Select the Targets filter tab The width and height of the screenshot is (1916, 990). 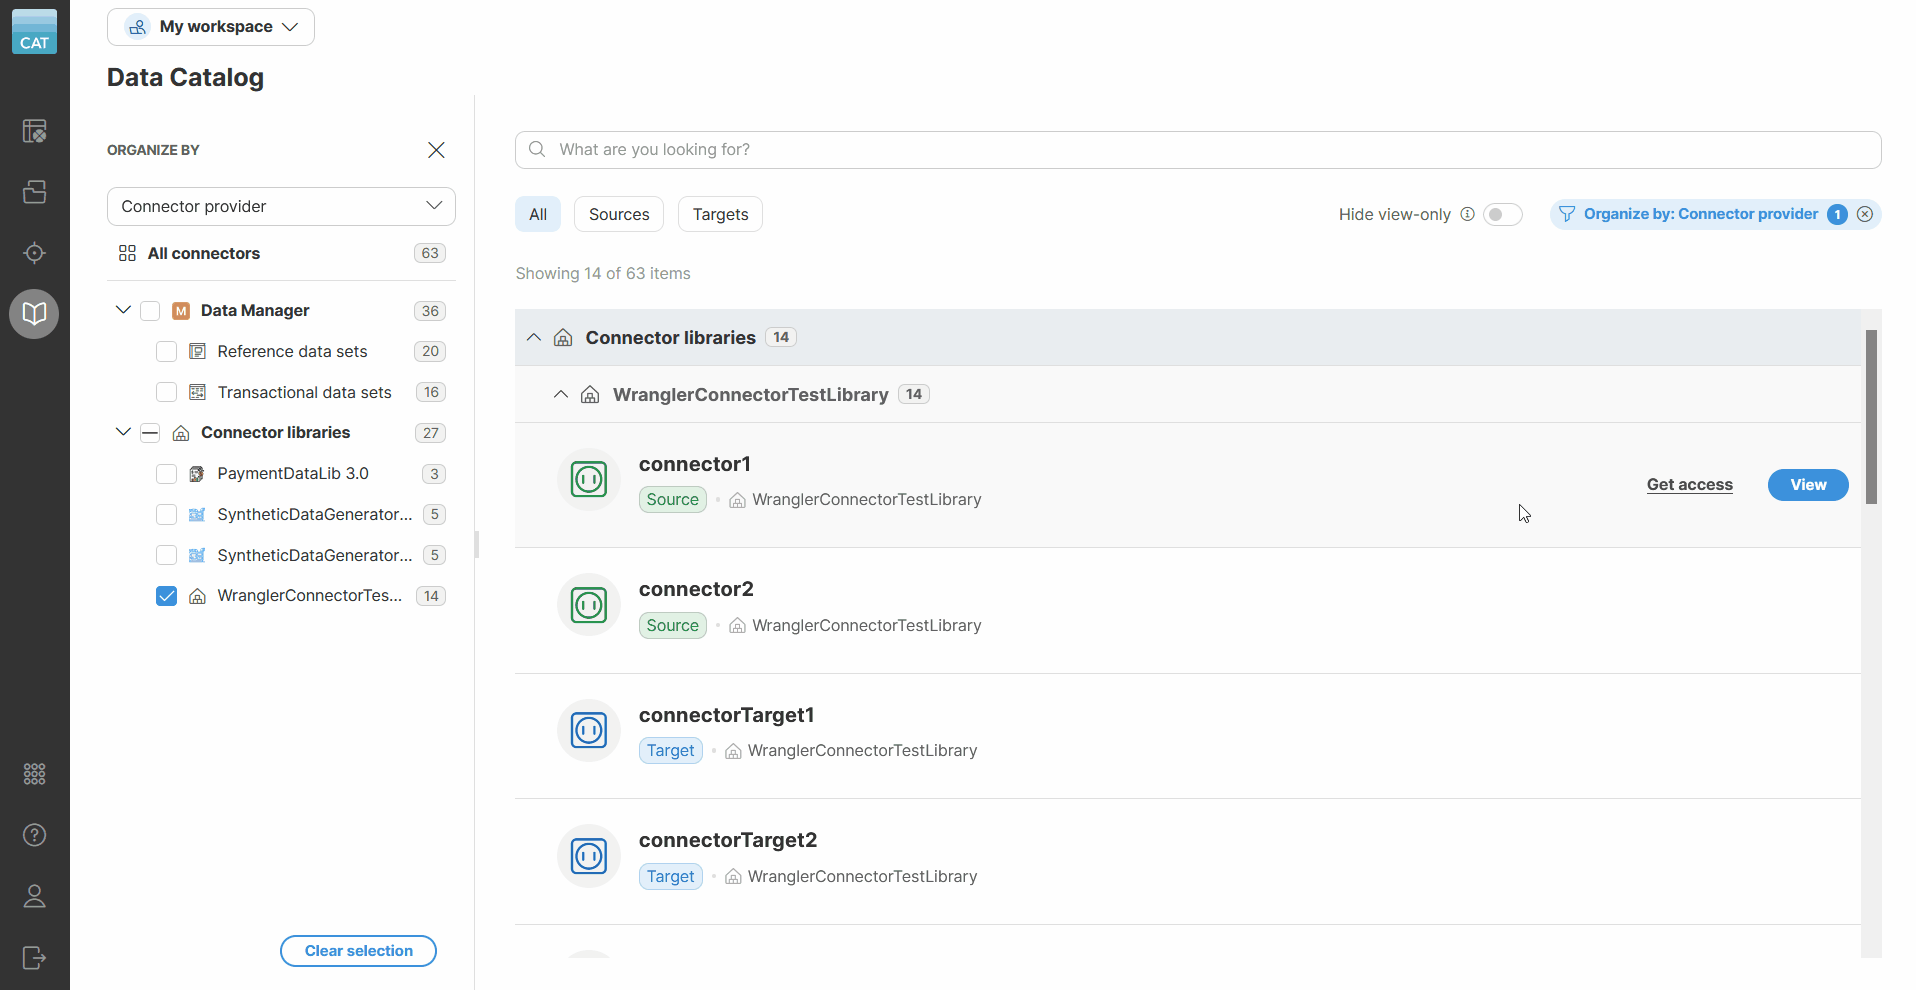pyautogui.click(x=720, y=214)
